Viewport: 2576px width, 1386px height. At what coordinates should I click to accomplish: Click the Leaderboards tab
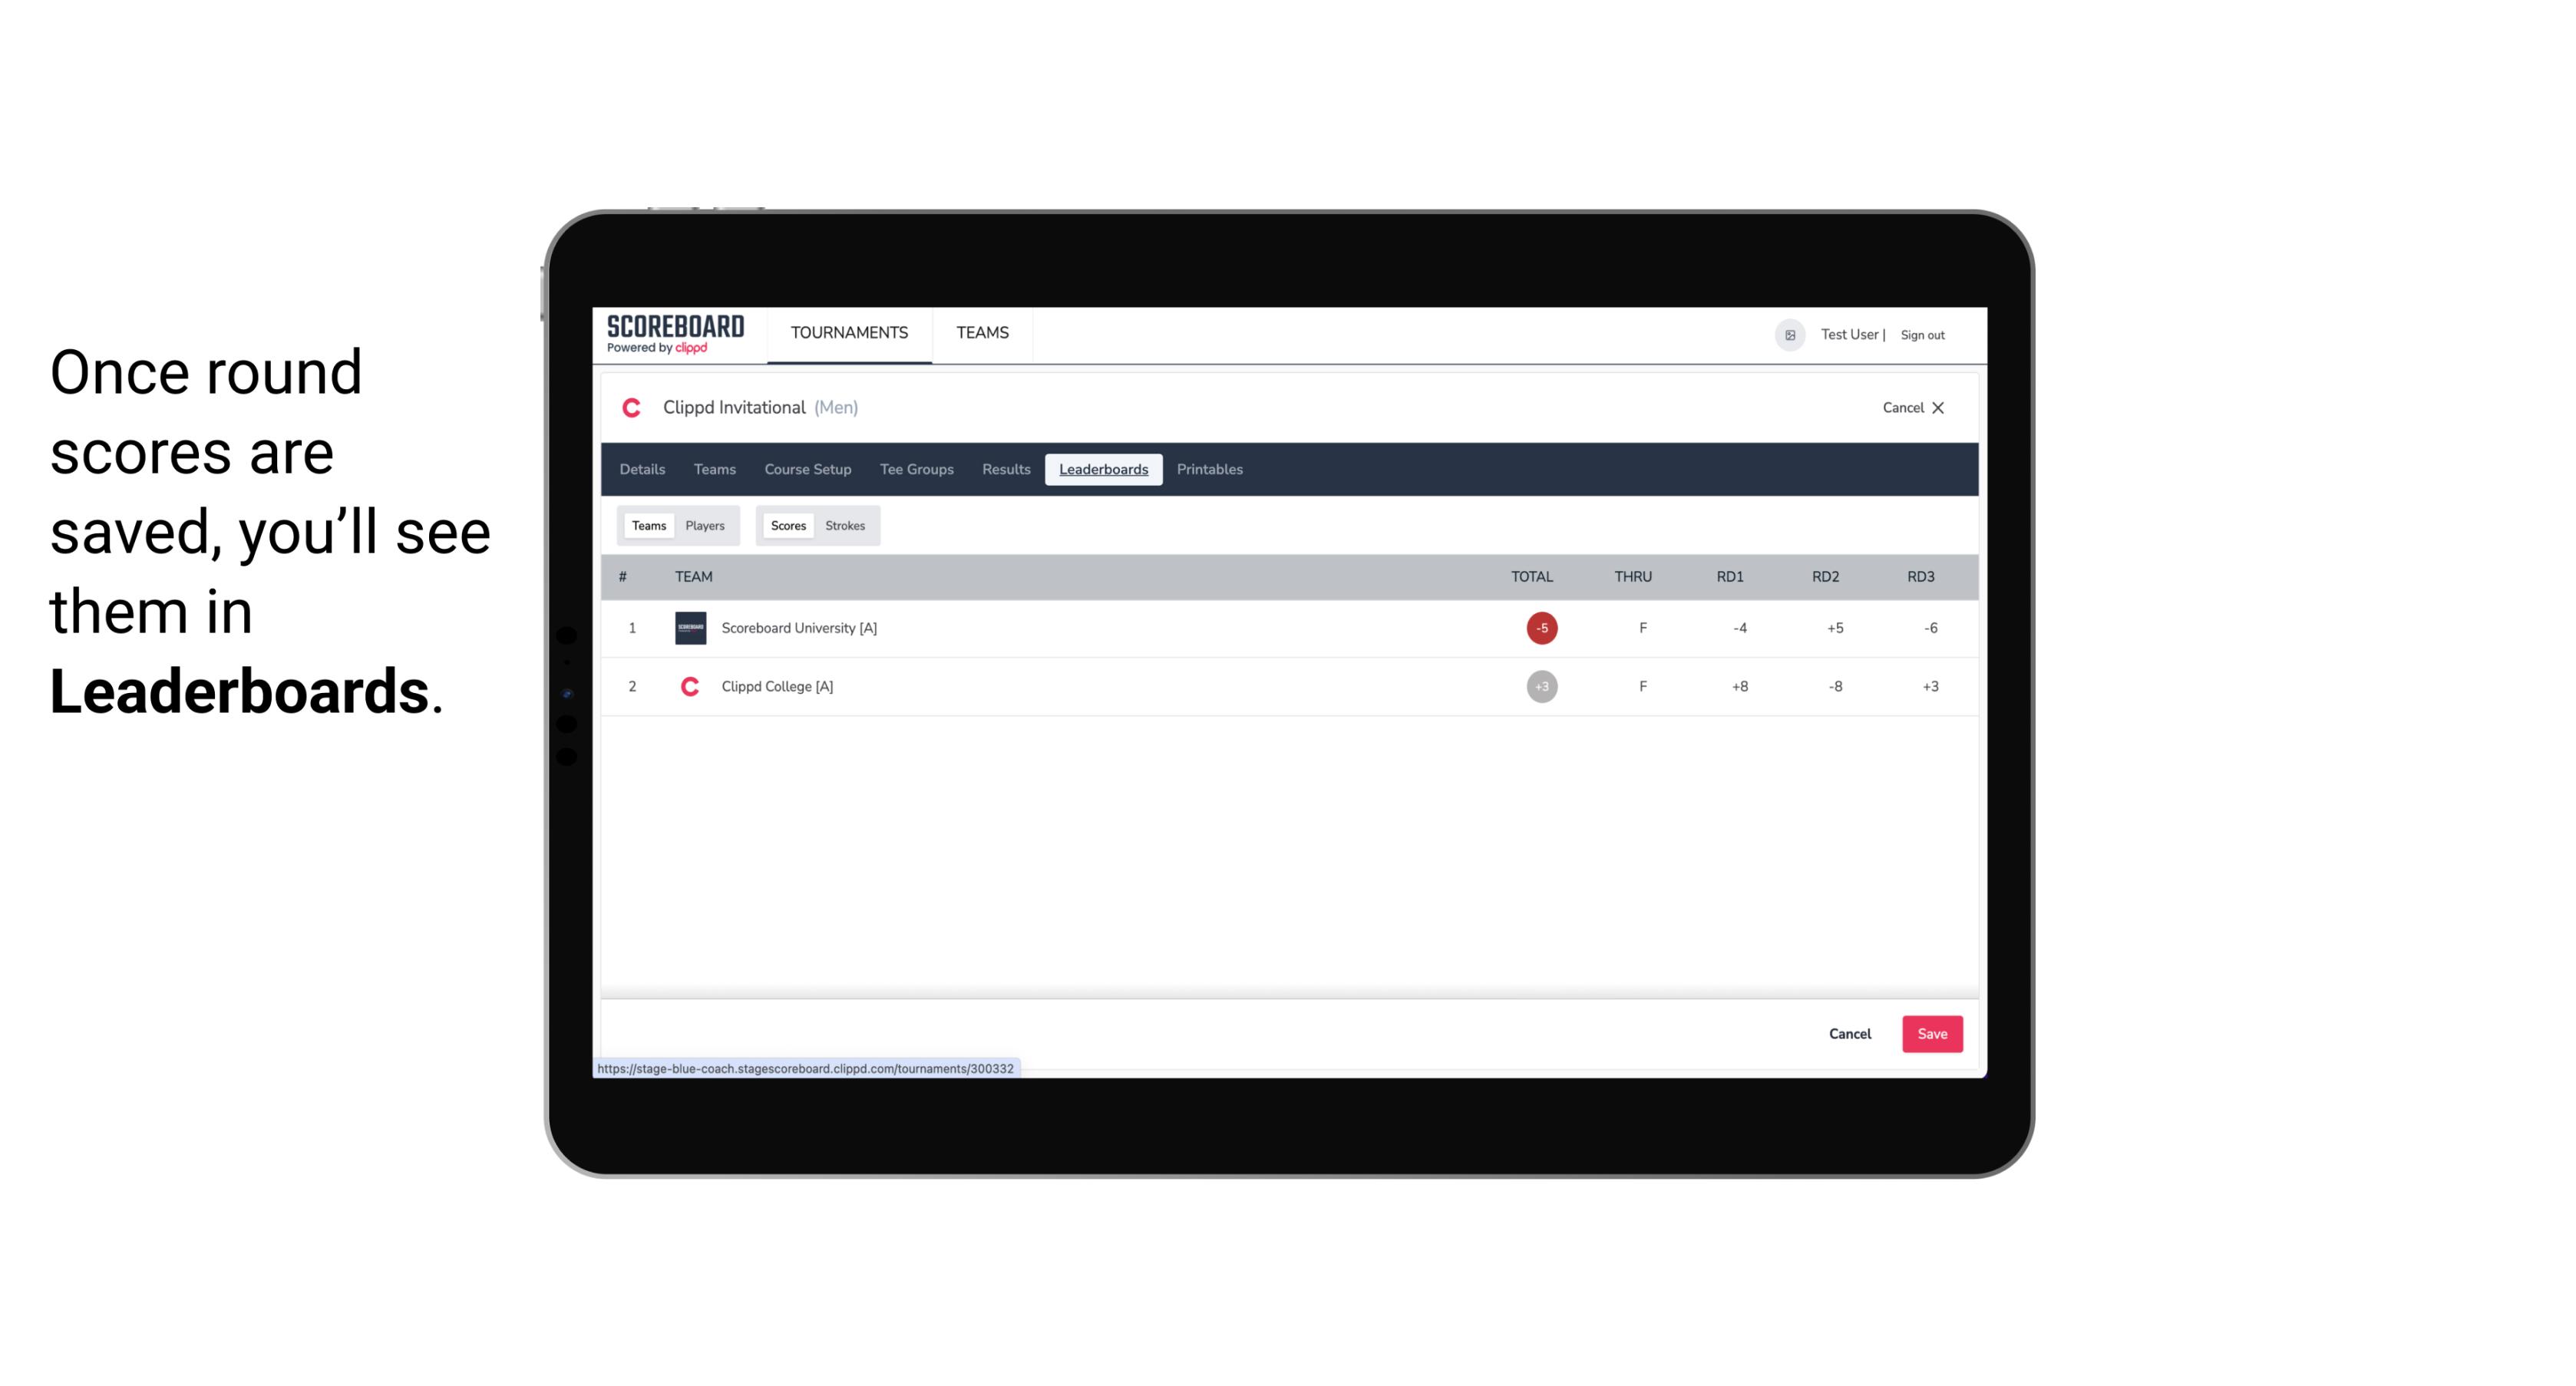pos(1105,470)
